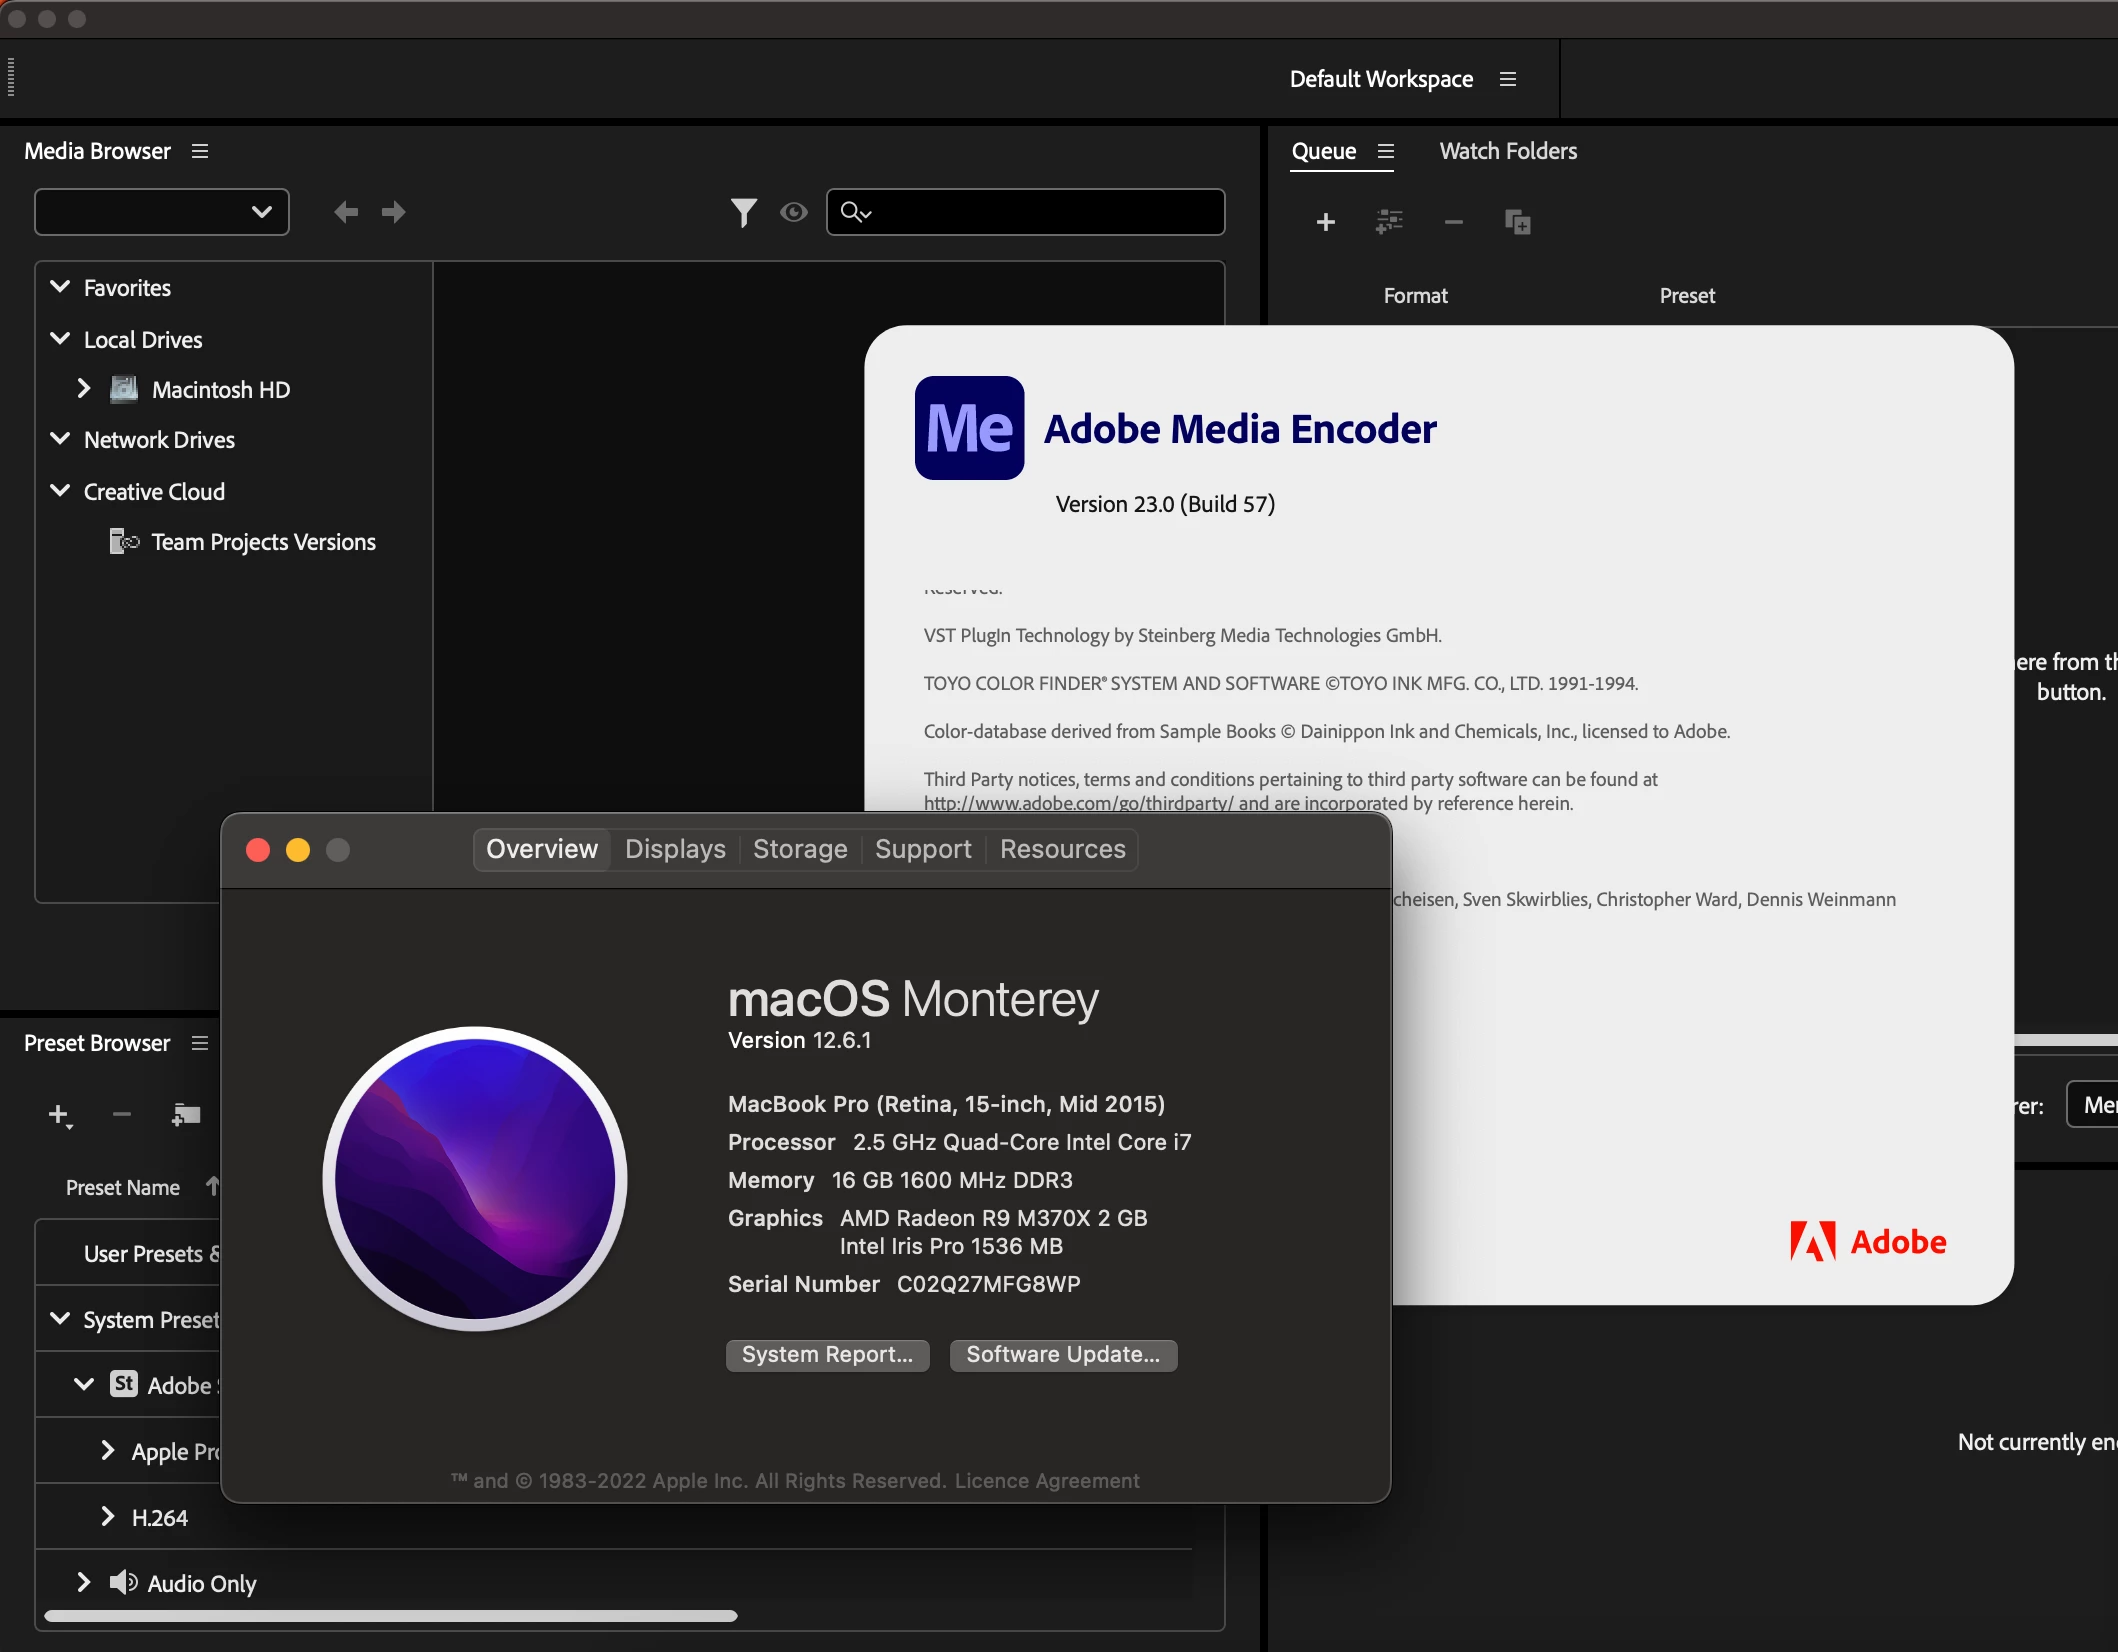This screenshot has height=1652, width=2118.
Task: Click the create new preset plus icon
Action: tap(59, 1115)
